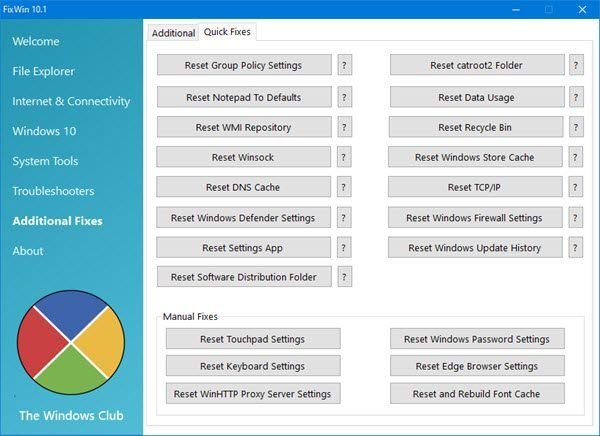Open help for Reset Group Policy Settings
The width and height of the screenshot is (600, 436).
click(x=344, y=65)
